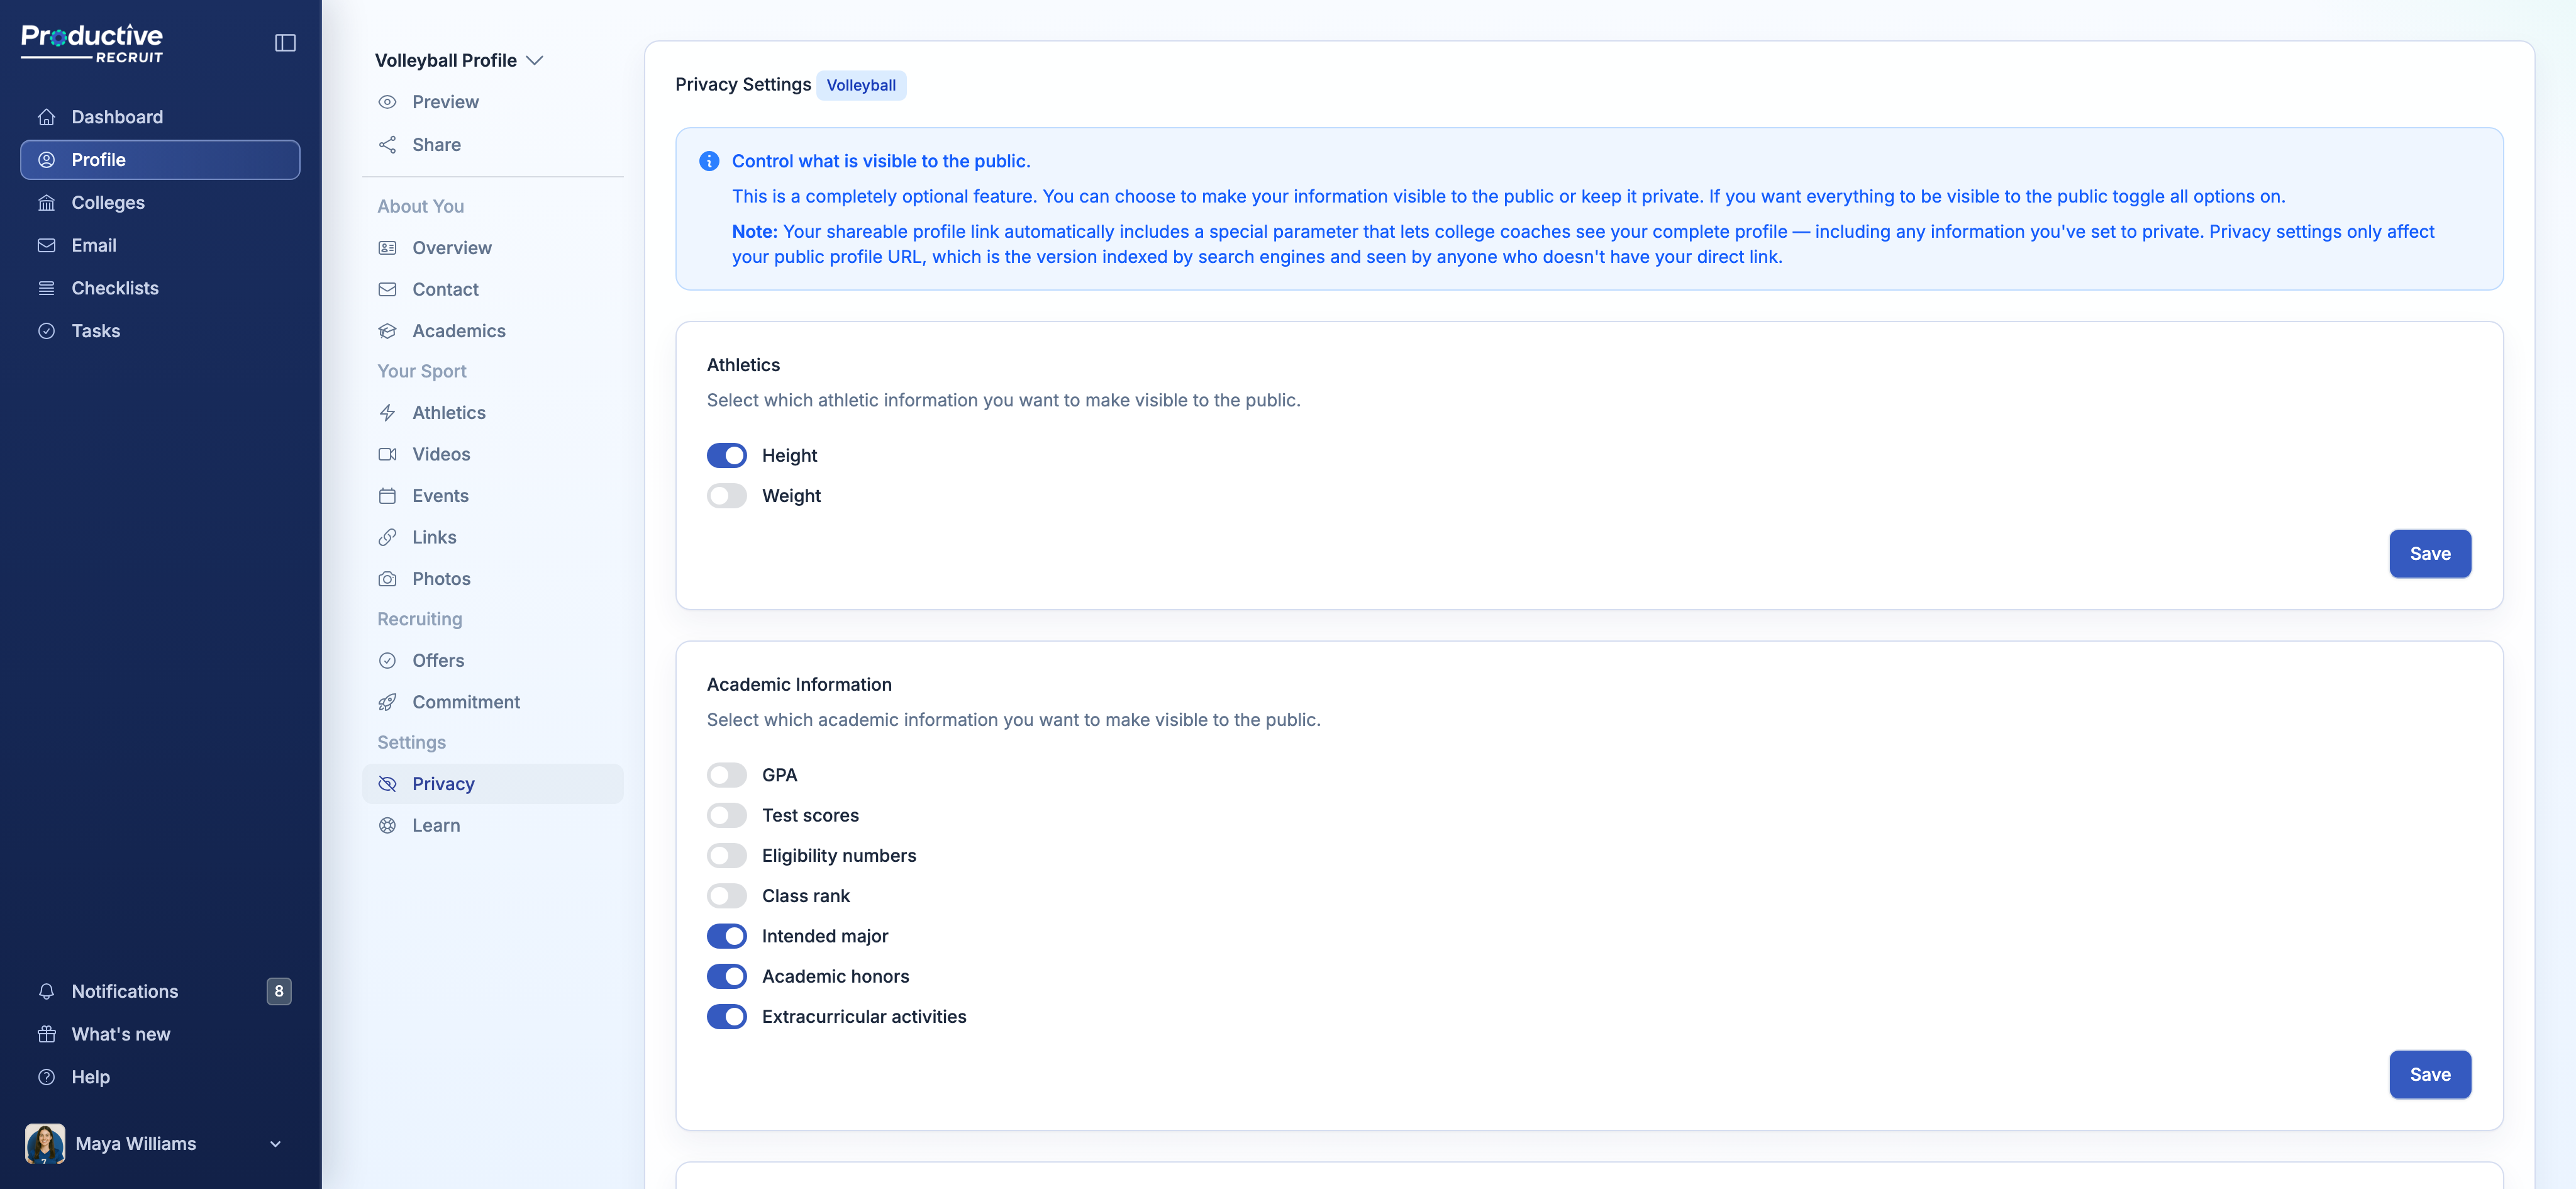2576x1189 pixels.
Task: Open the Help question mark icon
Action: click(x=47, y=1077)
